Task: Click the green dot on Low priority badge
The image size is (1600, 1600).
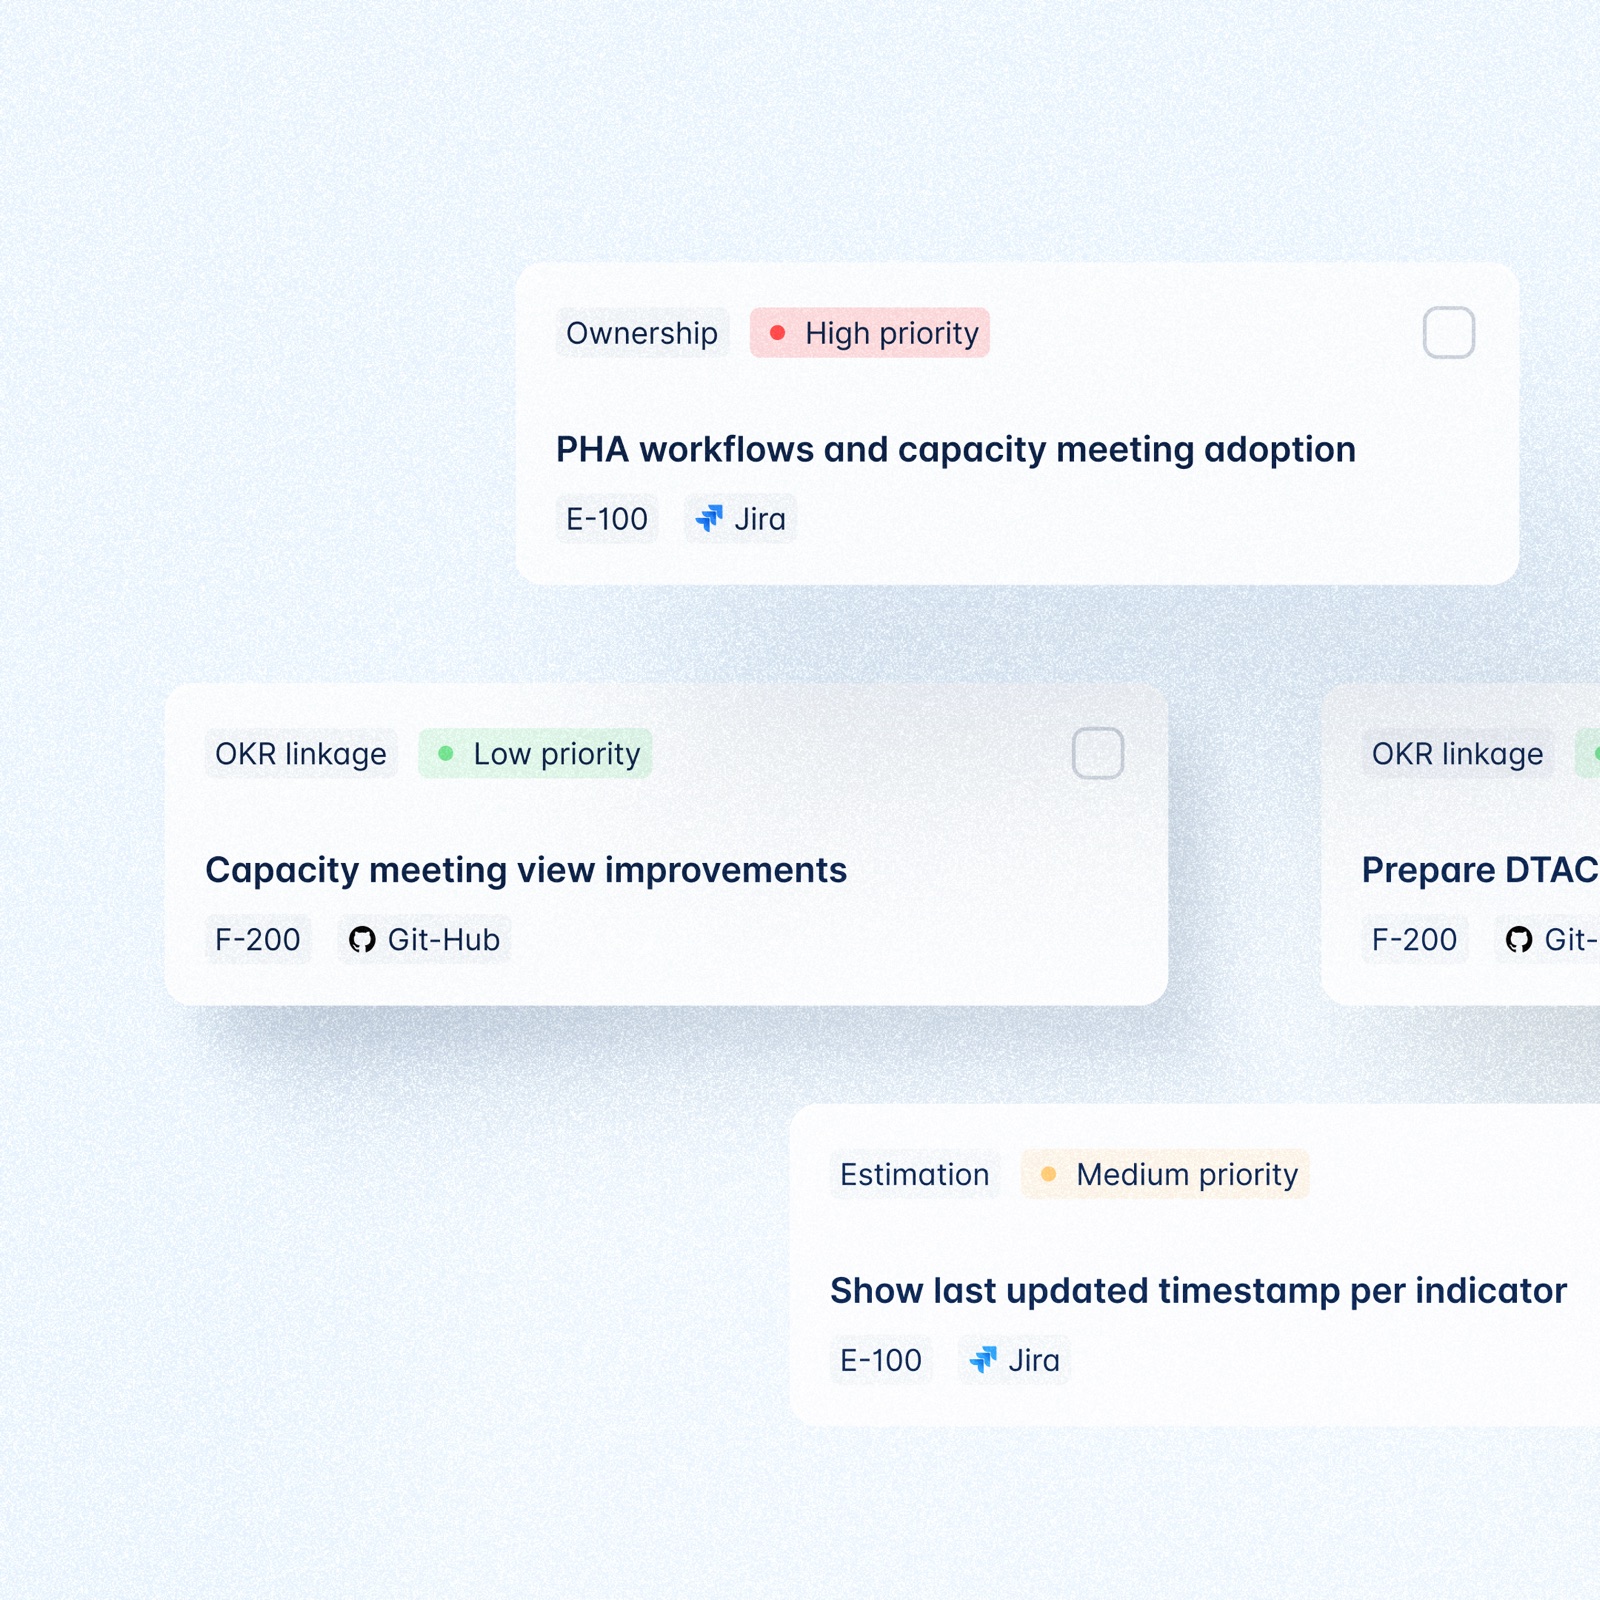Action: 447,754
